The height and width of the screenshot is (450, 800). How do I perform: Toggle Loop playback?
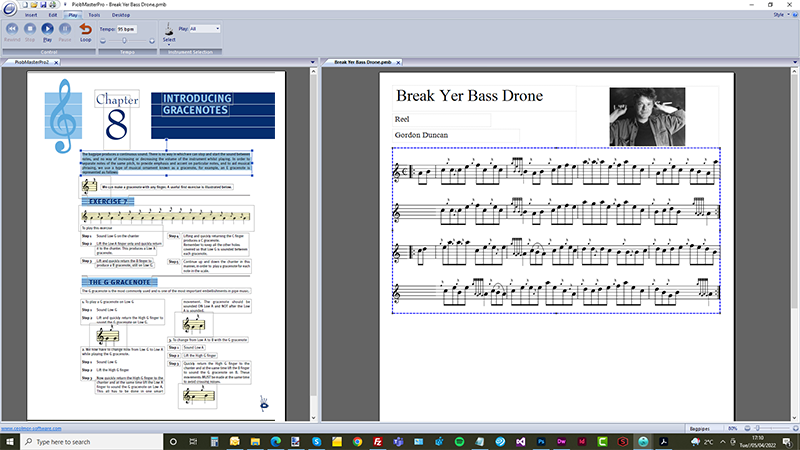coord(85,32)
